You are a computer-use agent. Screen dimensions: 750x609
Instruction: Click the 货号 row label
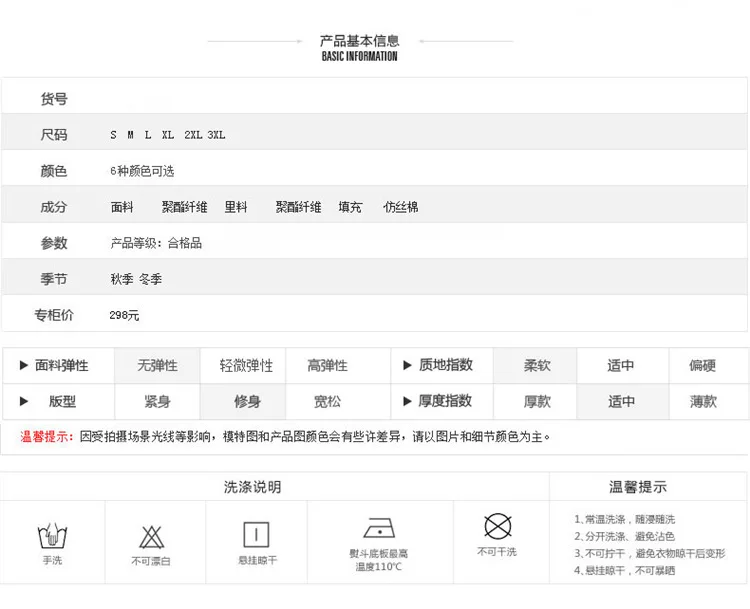point(54,99)
